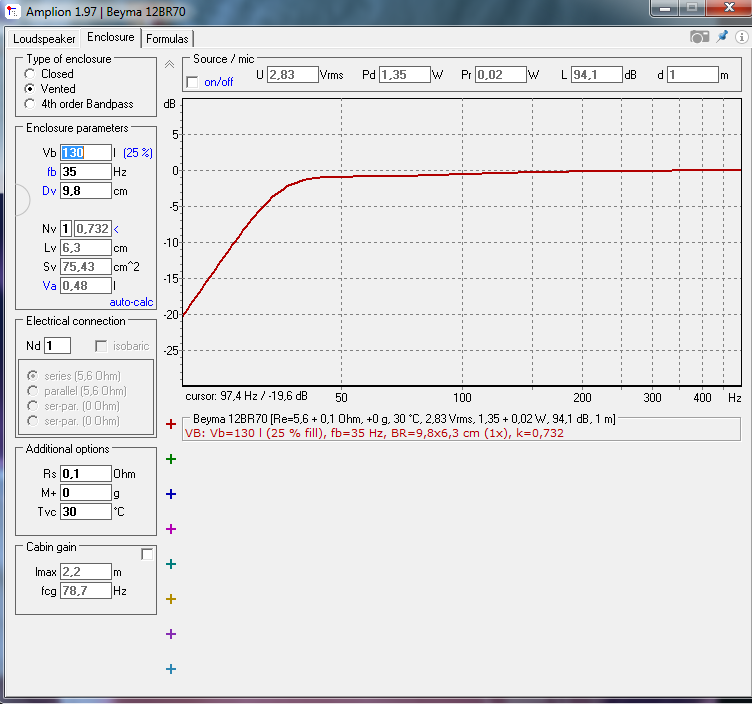Click the blue on/off link
The image size is (752, 704).
pos(219,82)
